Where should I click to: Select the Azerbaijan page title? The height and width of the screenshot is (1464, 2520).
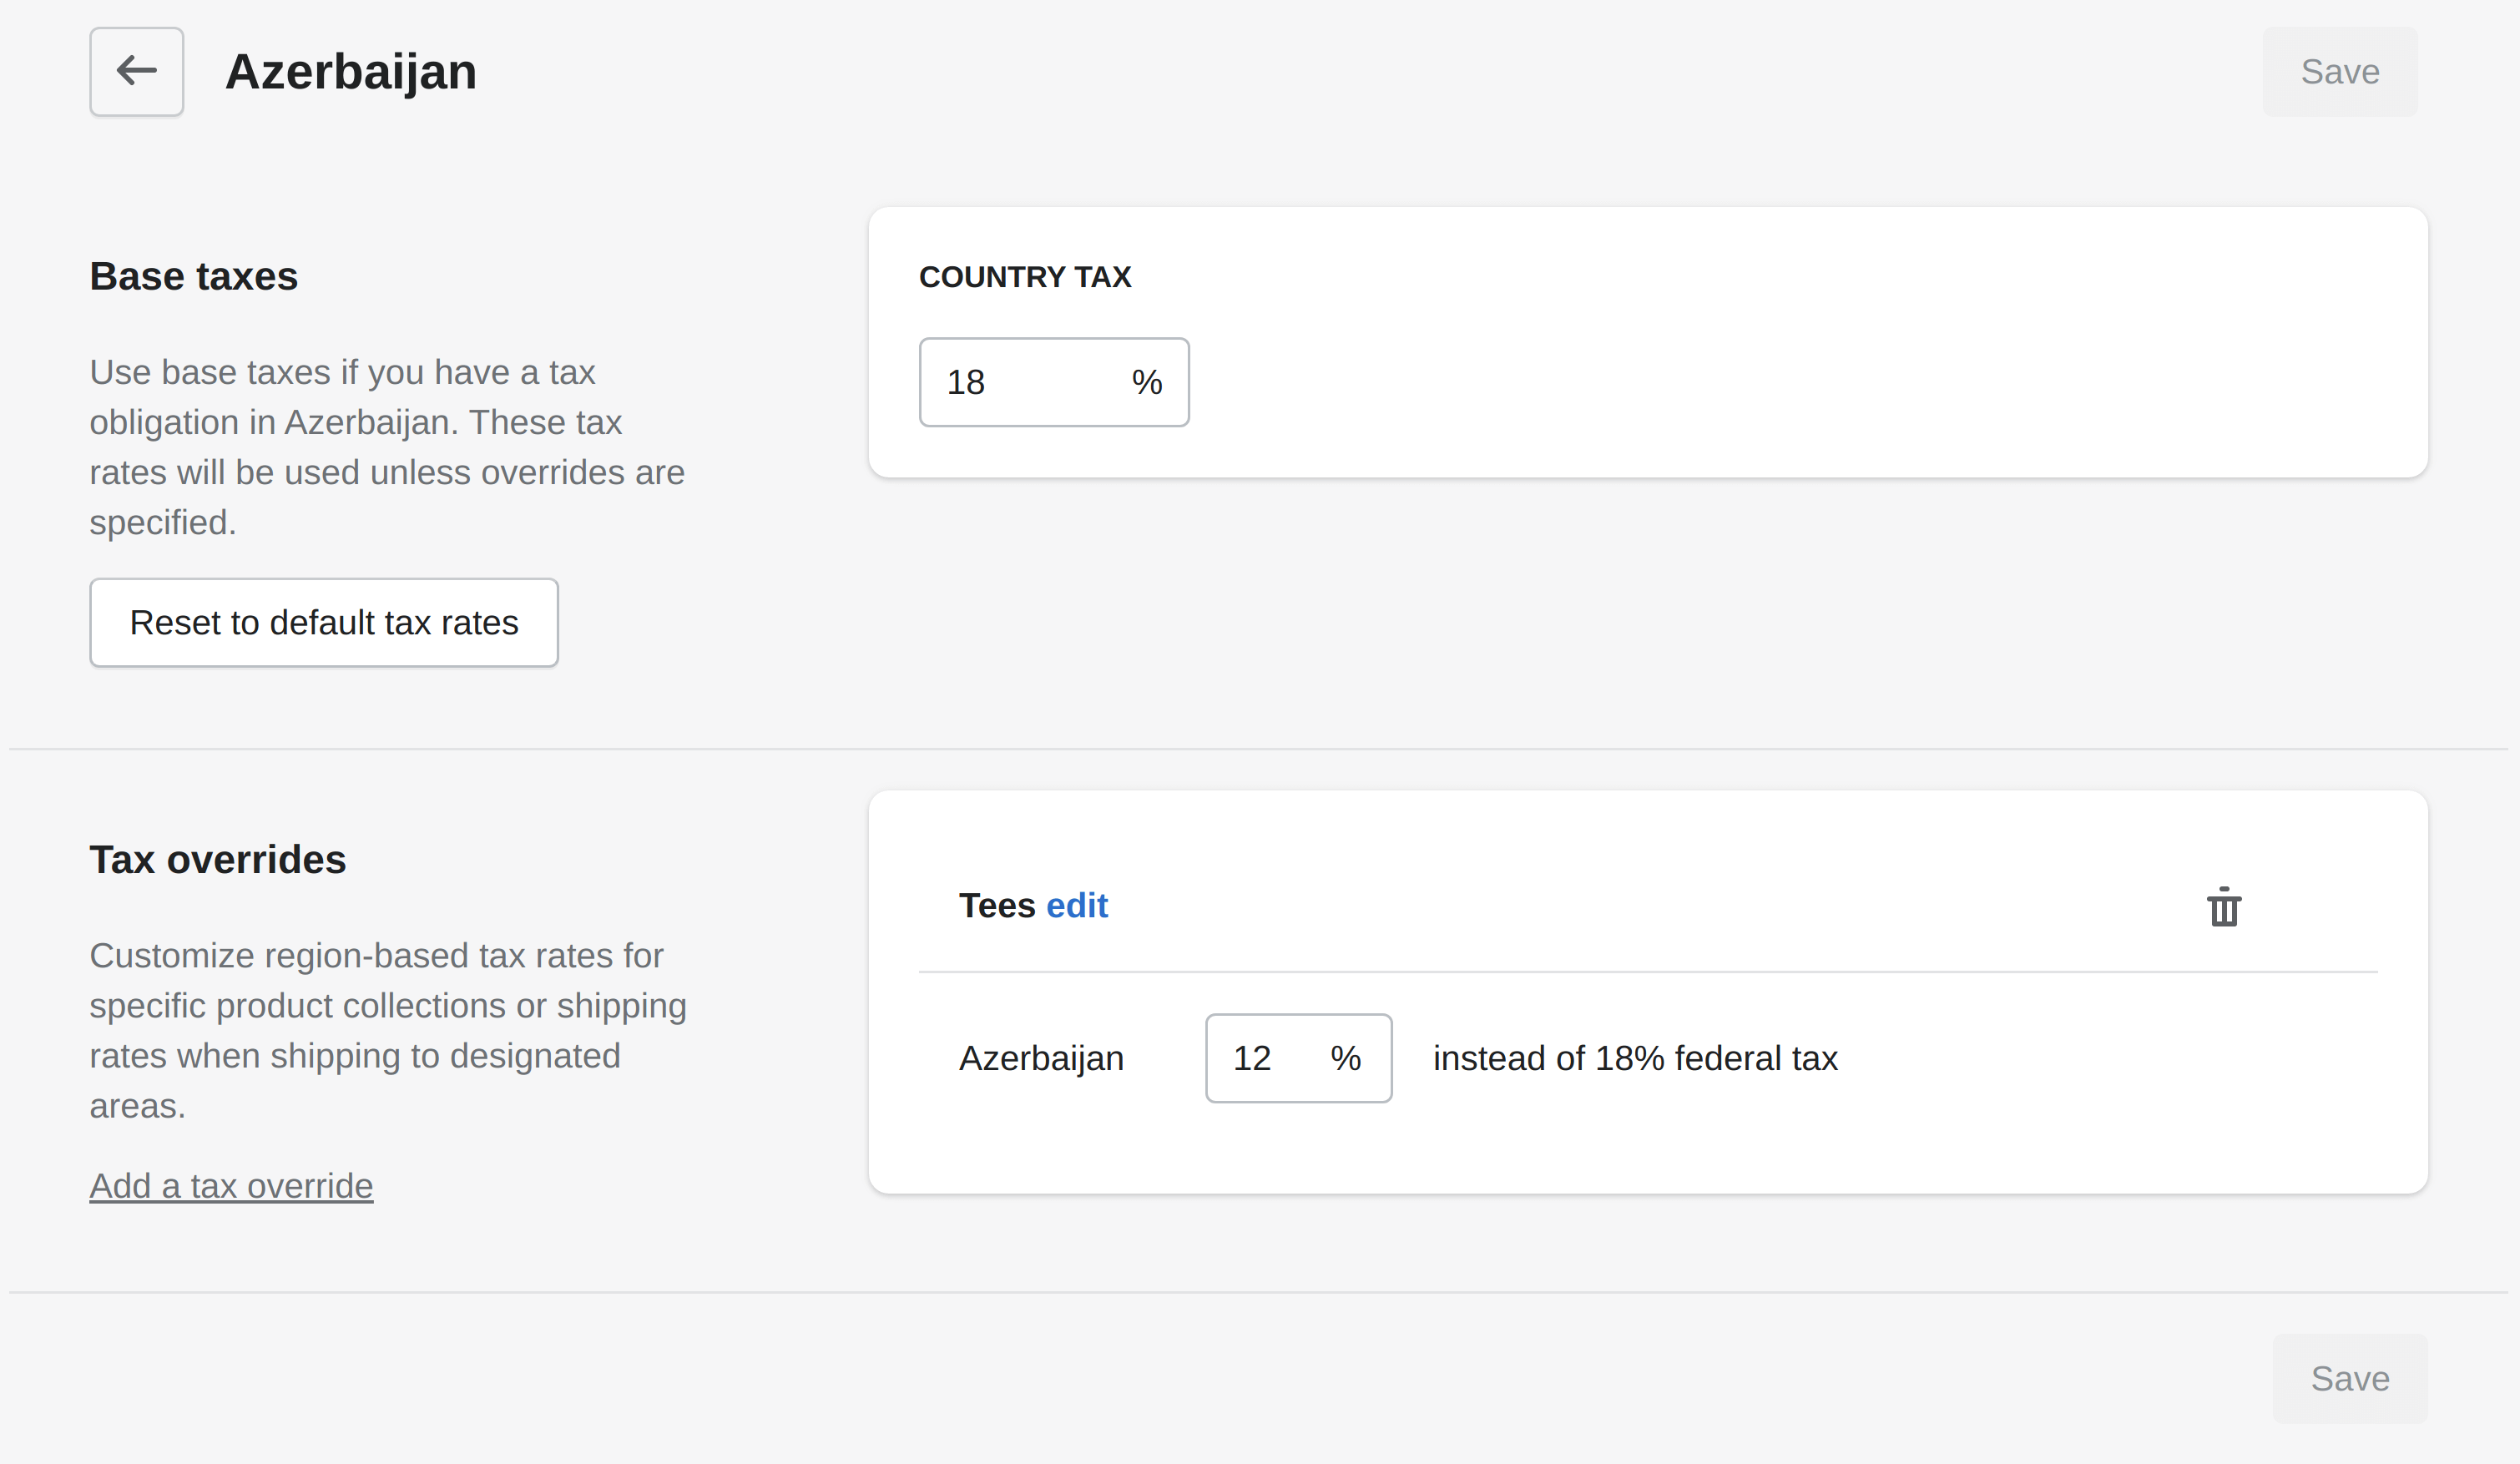click(x=350, y=71)
